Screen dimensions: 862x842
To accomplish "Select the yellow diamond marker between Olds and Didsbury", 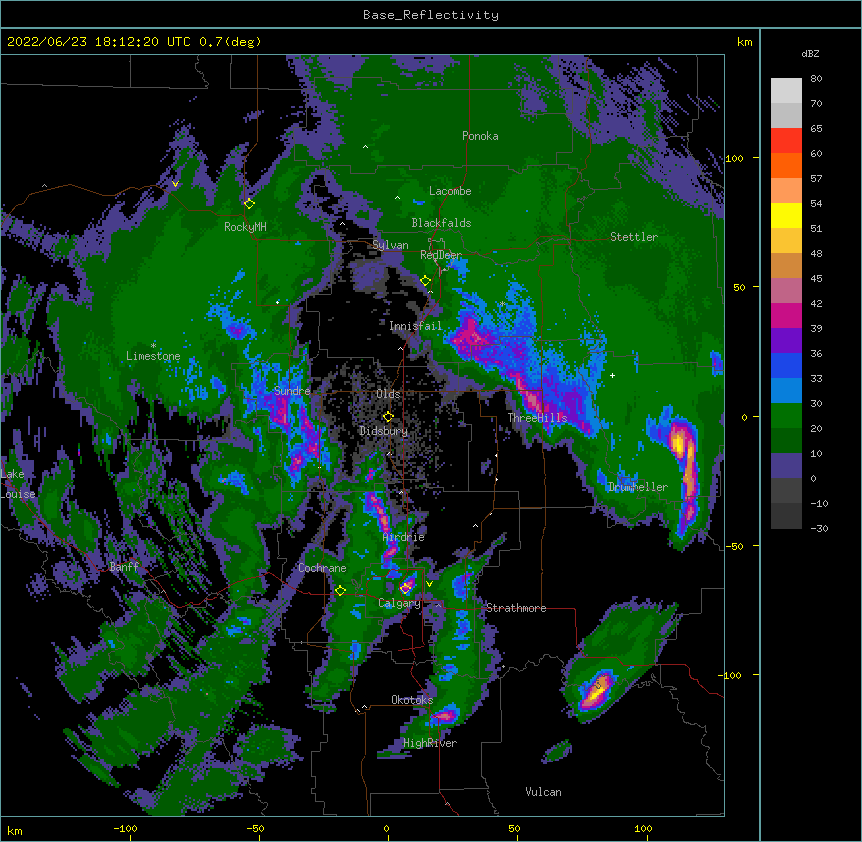I will [388, 416].
